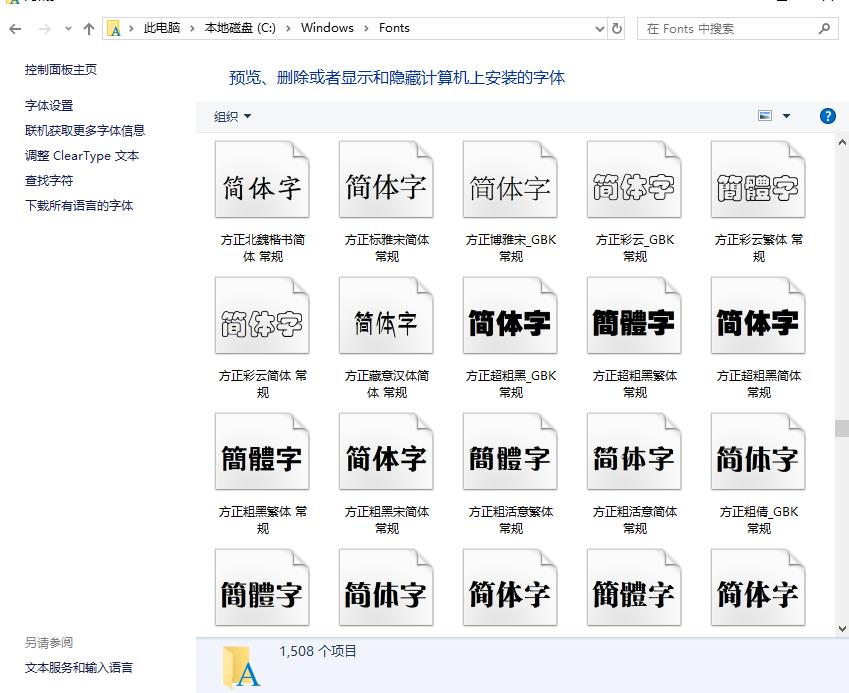849x693 pixels.
Task: Open 文本服务和输入语言 link
Action: 79,668
